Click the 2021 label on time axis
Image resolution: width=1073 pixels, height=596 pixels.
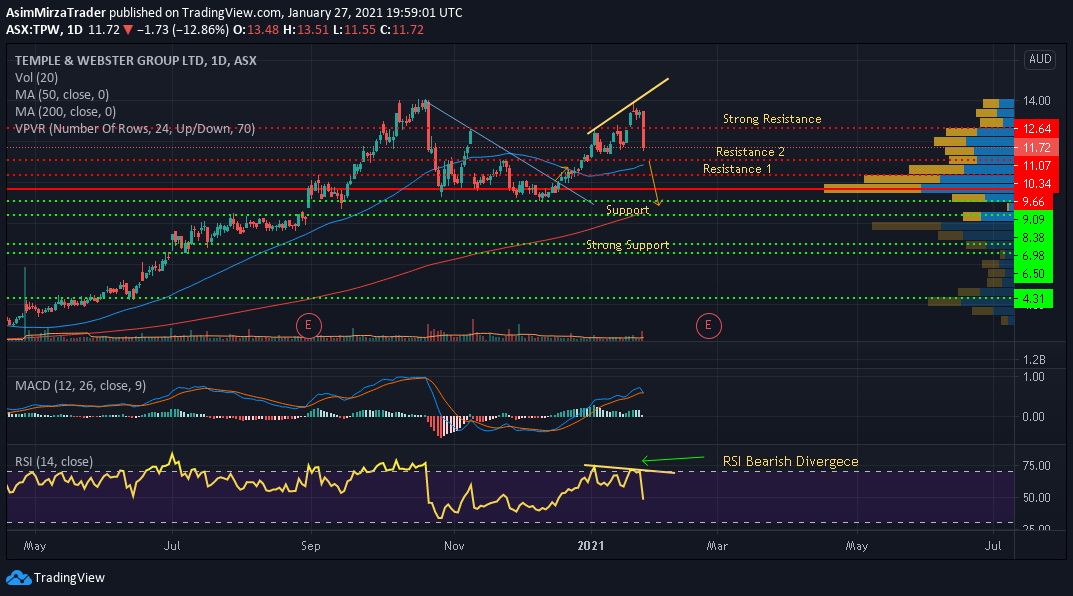[591, 545]
